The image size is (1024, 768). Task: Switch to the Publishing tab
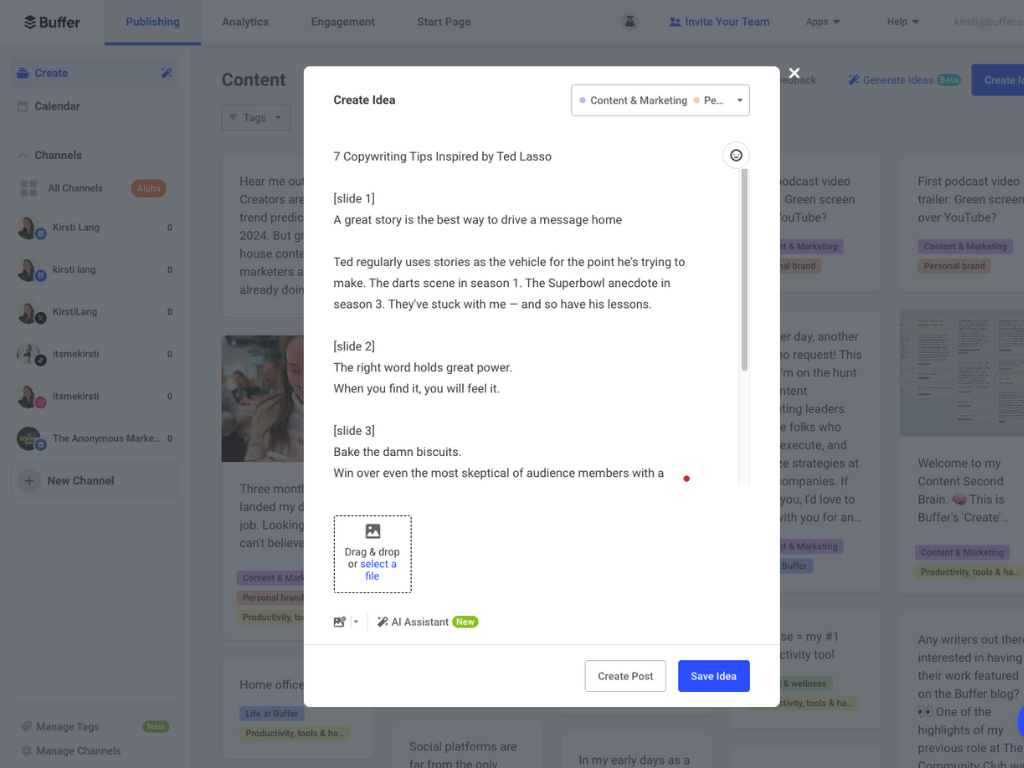click(153, 22)
